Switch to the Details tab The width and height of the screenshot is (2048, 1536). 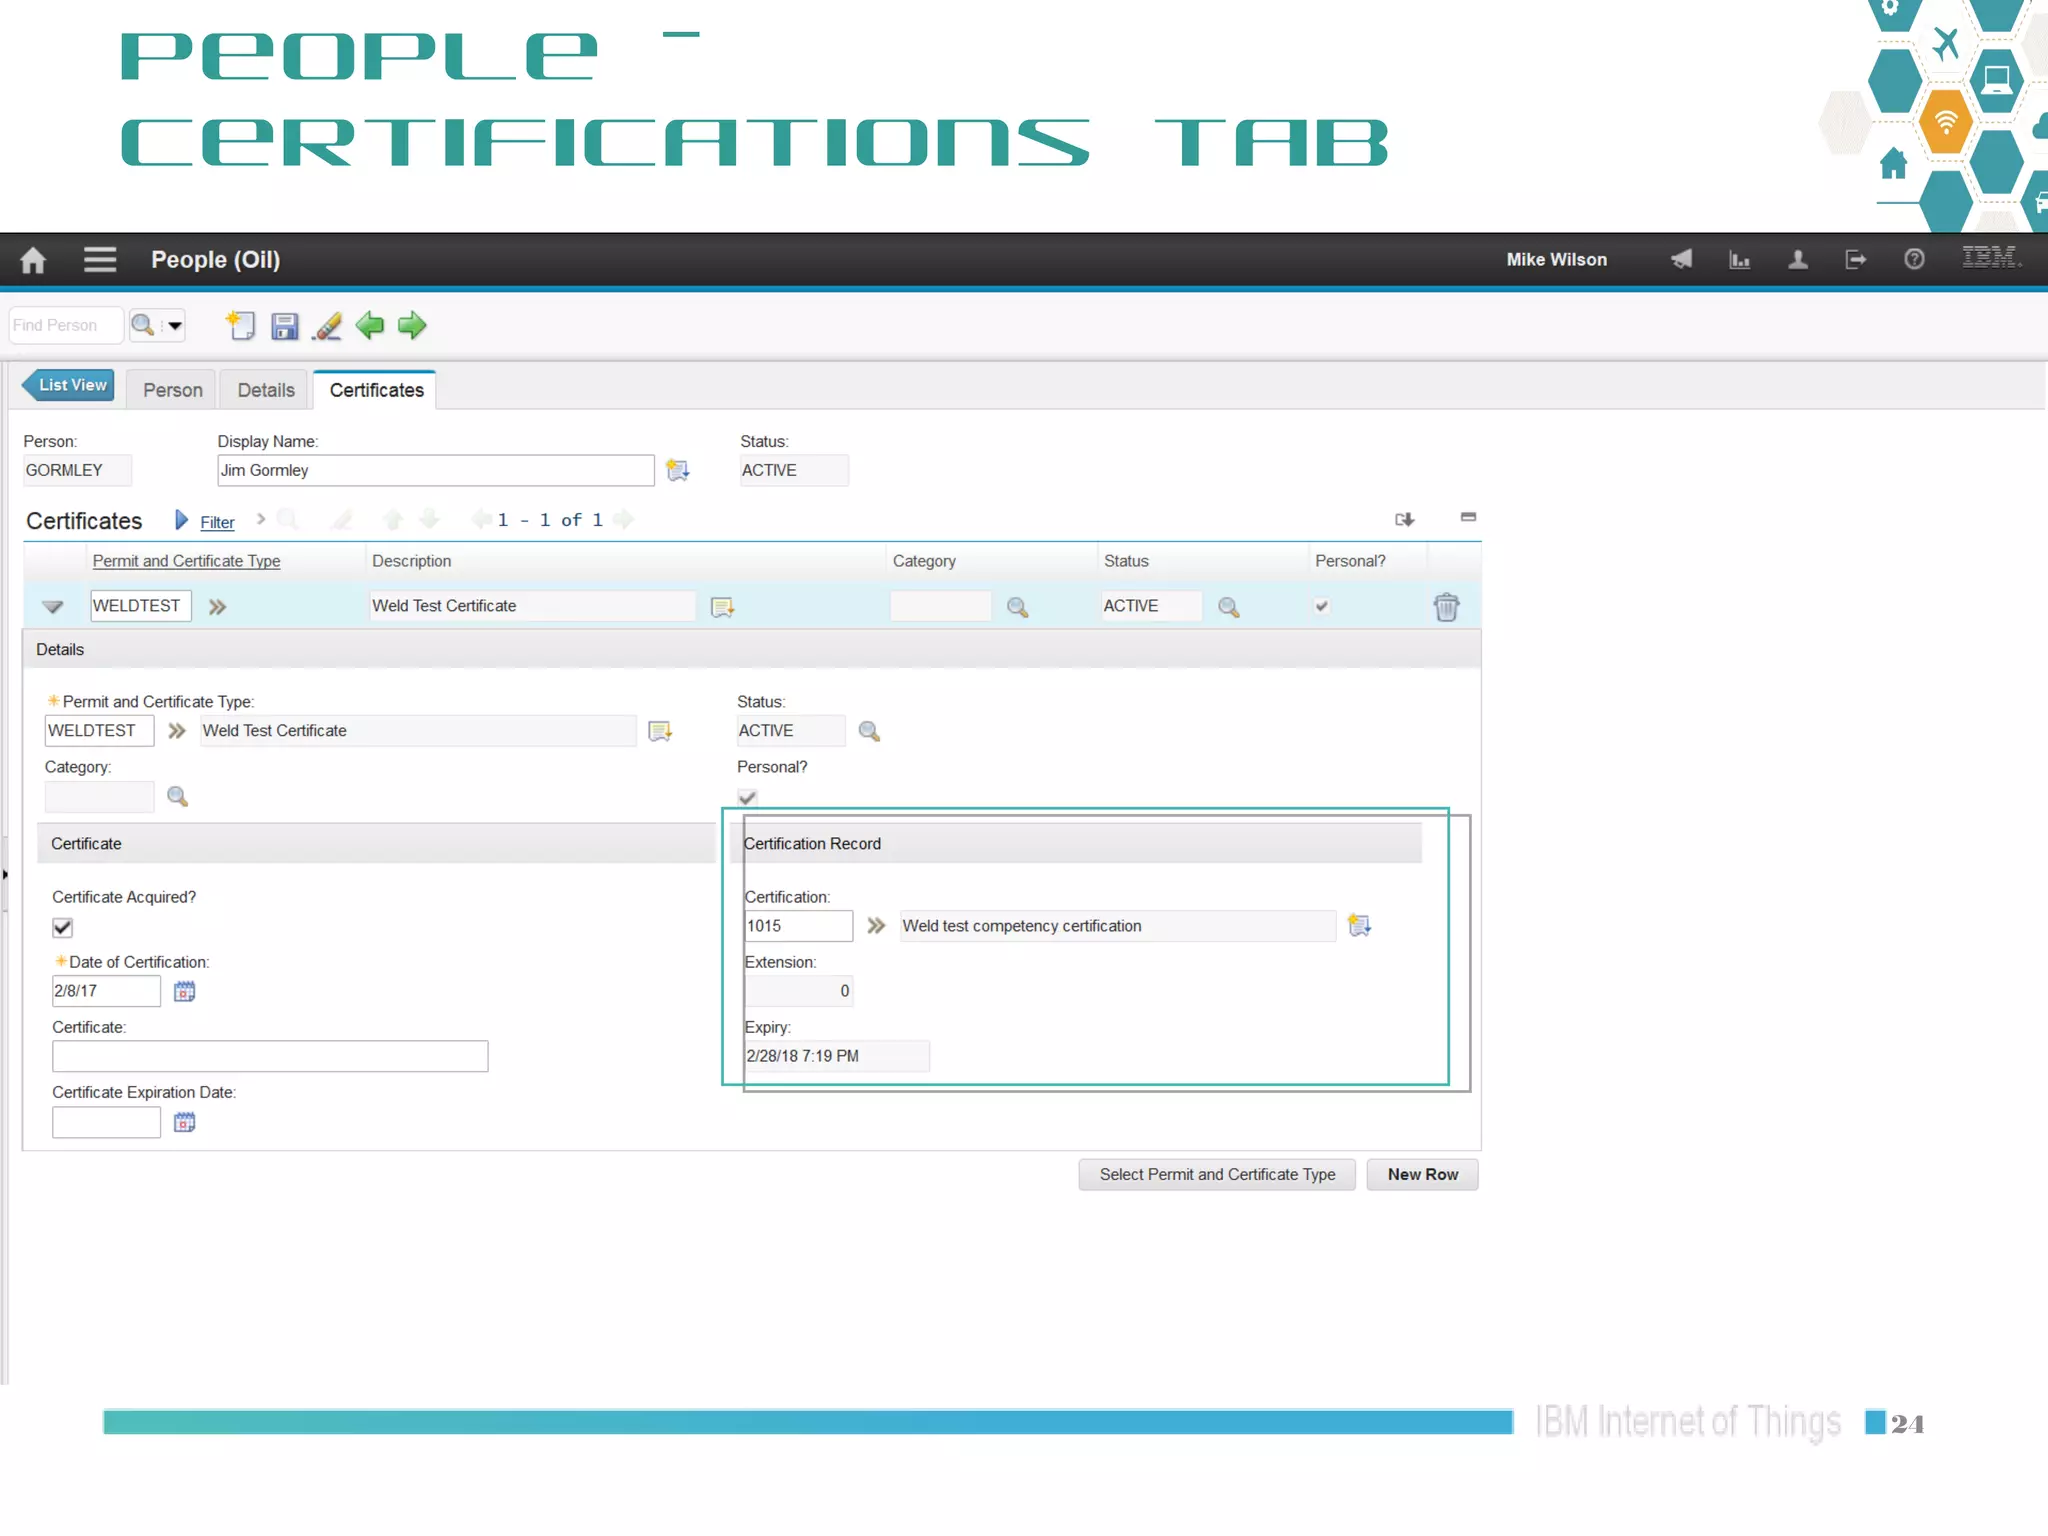point(266,390)
